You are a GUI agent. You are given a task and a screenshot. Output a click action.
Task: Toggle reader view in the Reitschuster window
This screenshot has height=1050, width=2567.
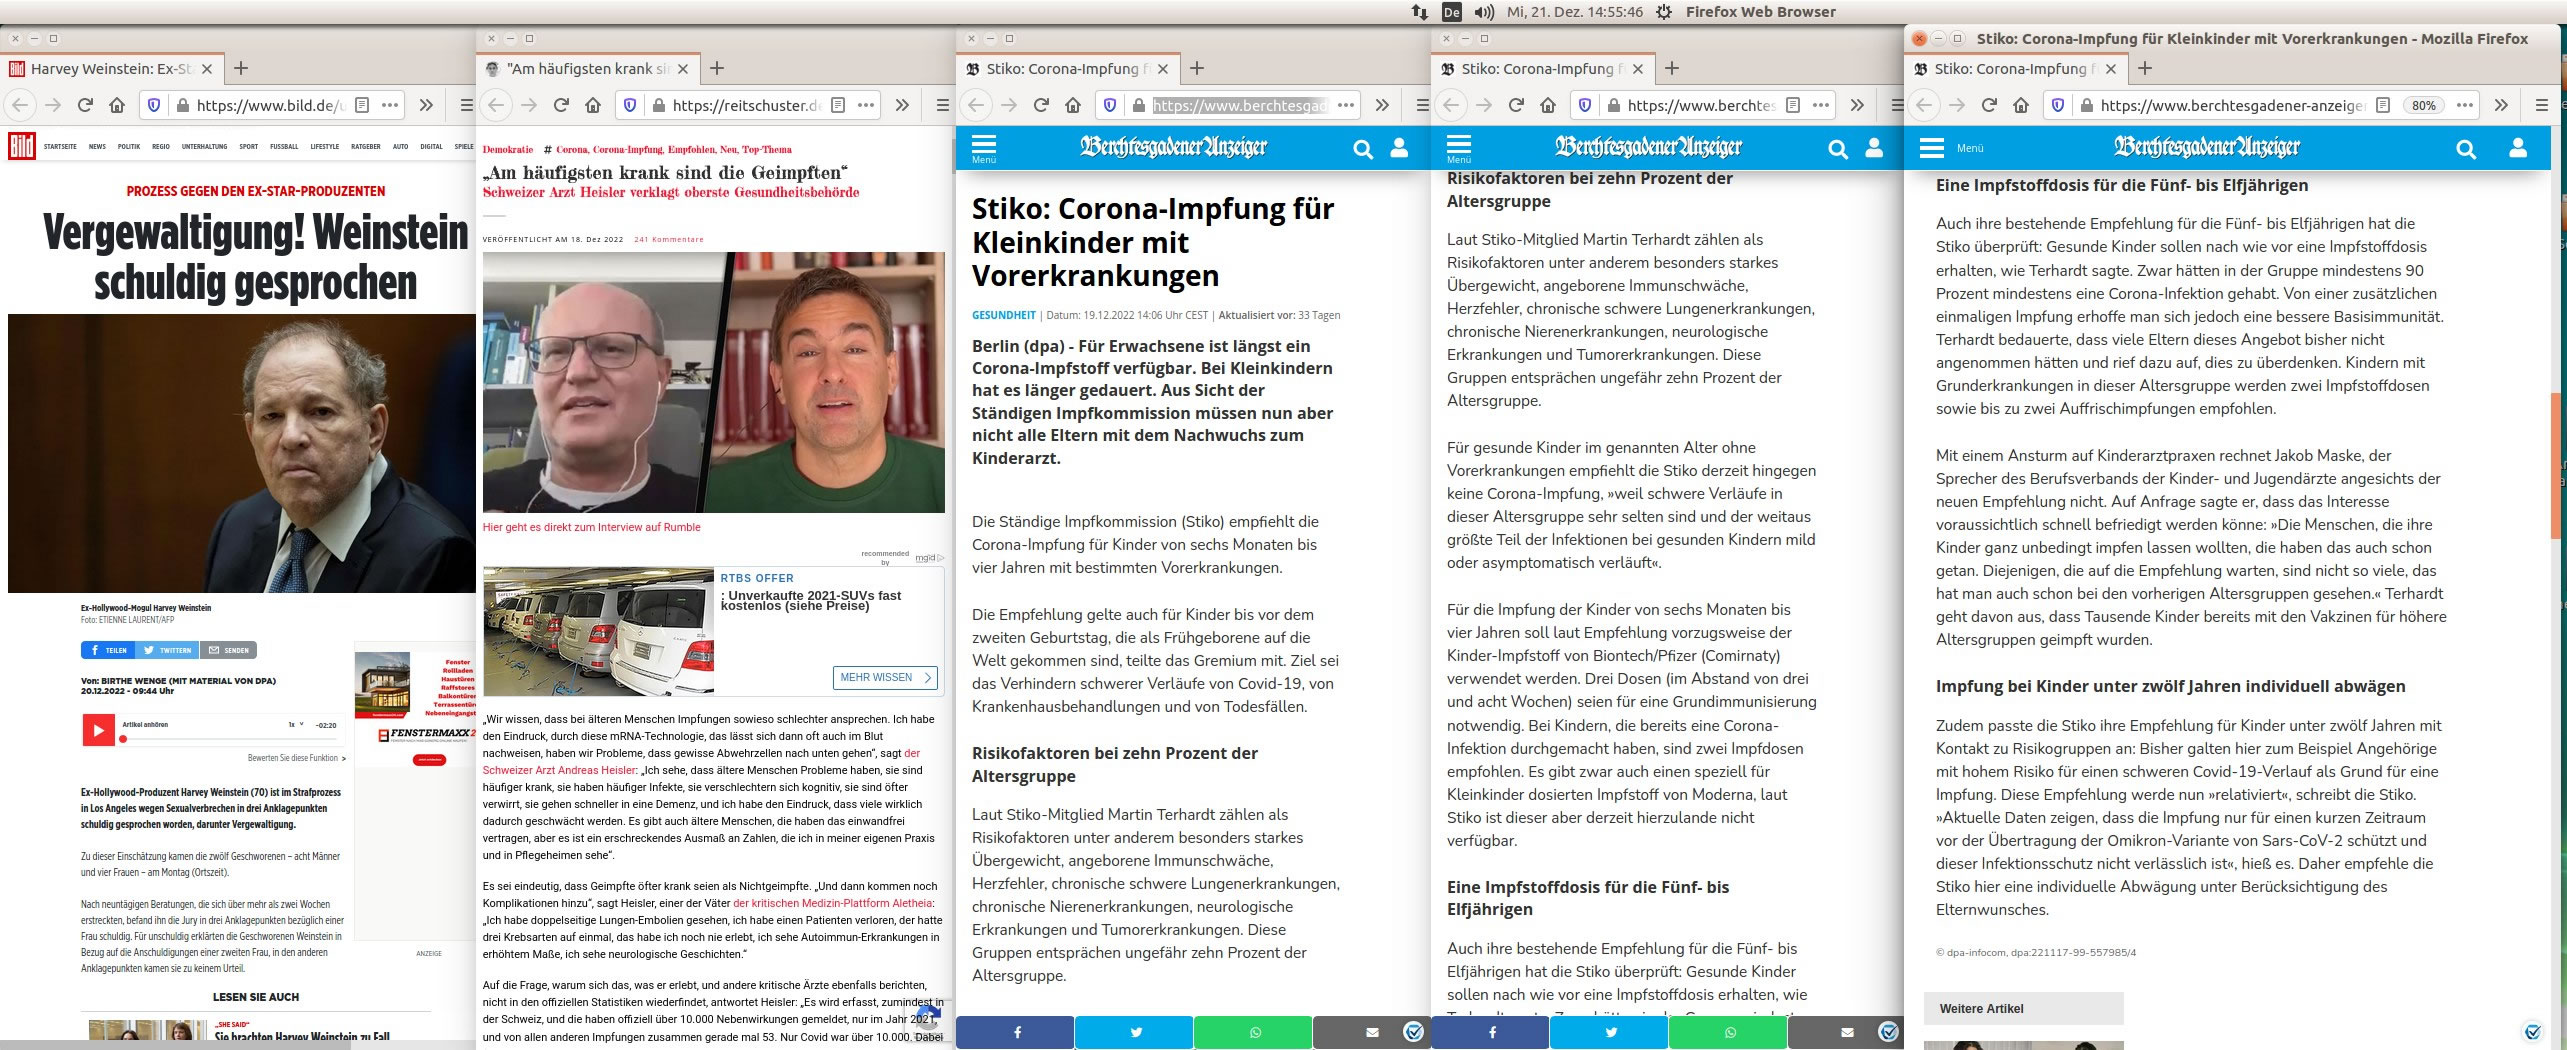pos(839,105)
